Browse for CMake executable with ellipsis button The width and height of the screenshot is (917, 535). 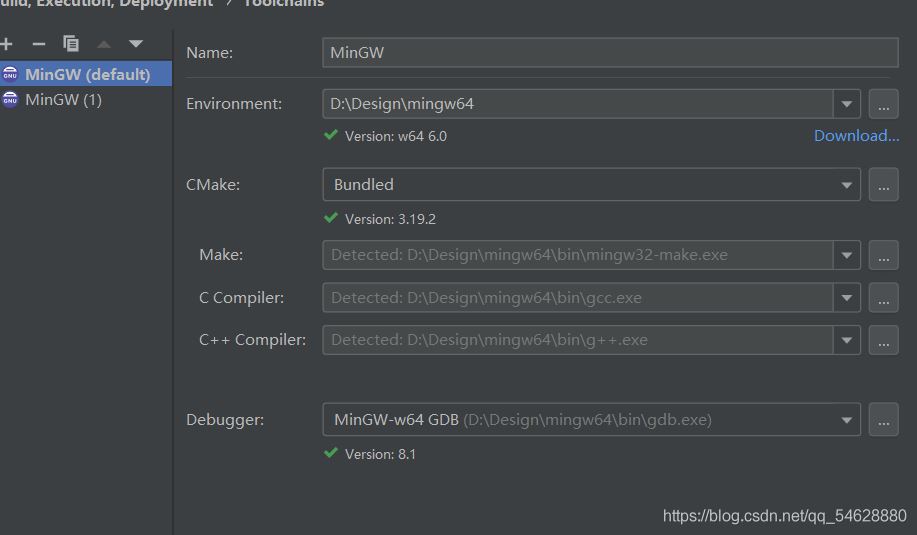click(x=883, y=185)
